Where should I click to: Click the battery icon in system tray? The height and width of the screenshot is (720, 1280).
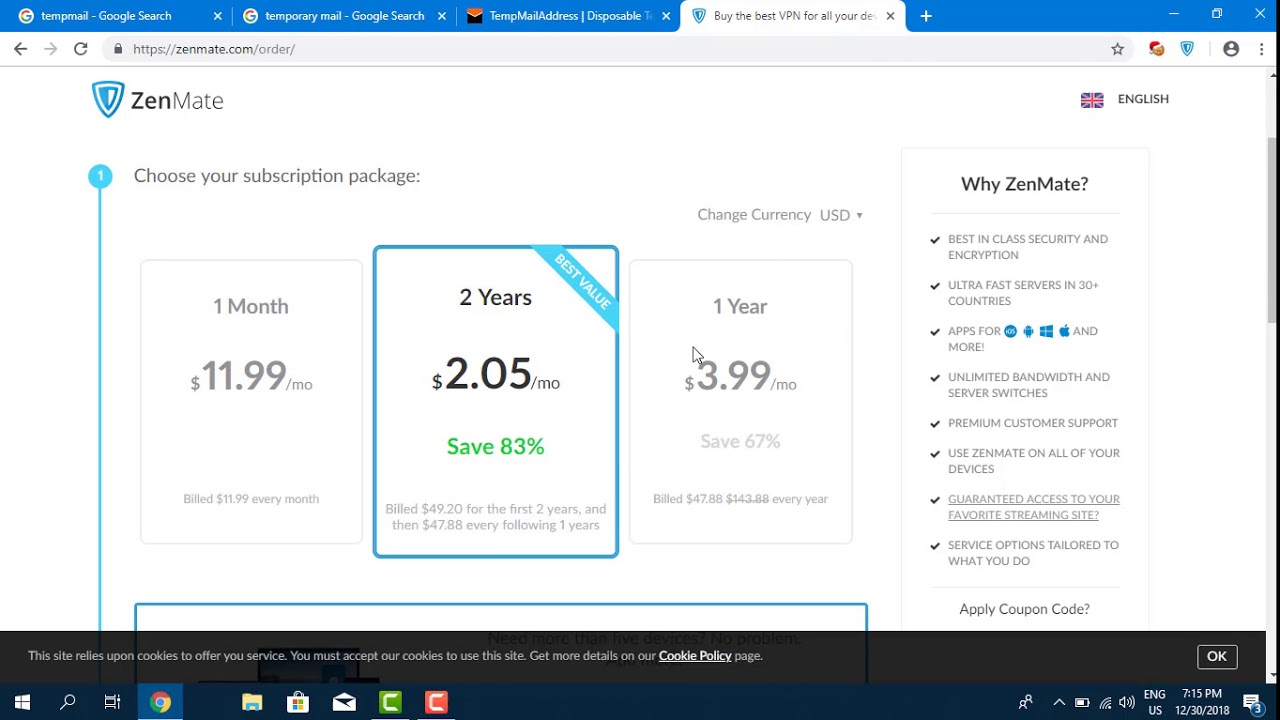(x=1082, y=702)
